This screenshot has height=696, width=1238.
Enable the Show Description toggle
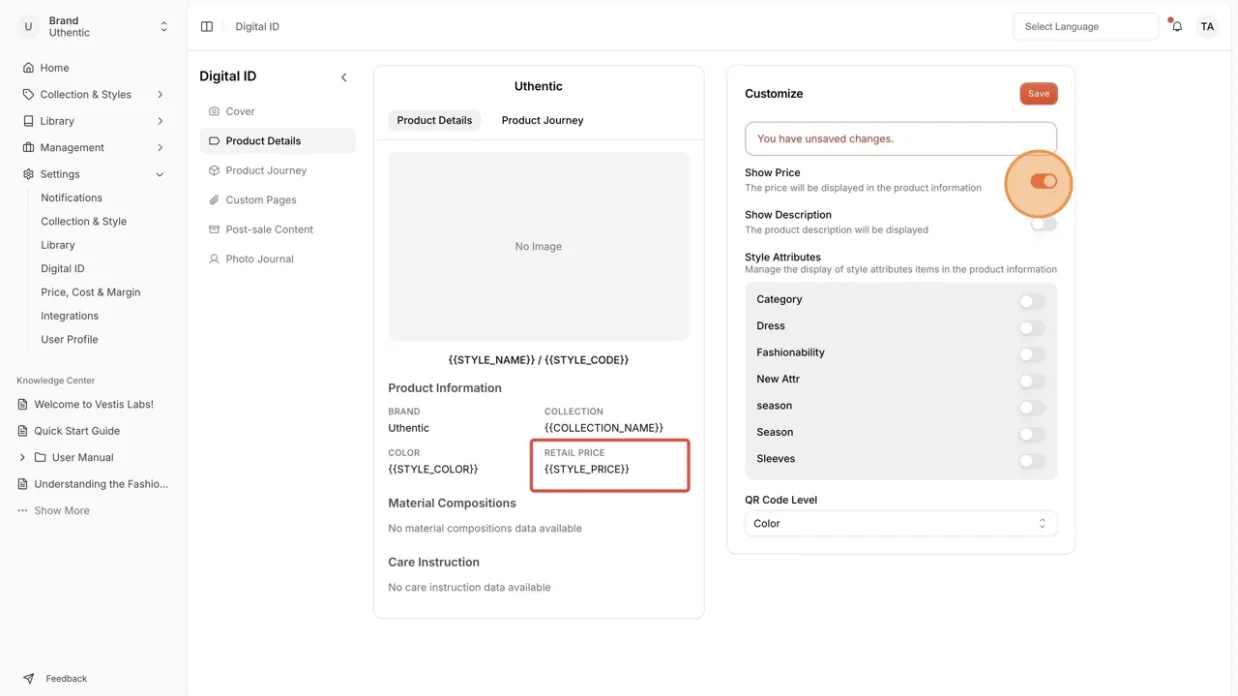point(1043,223)
